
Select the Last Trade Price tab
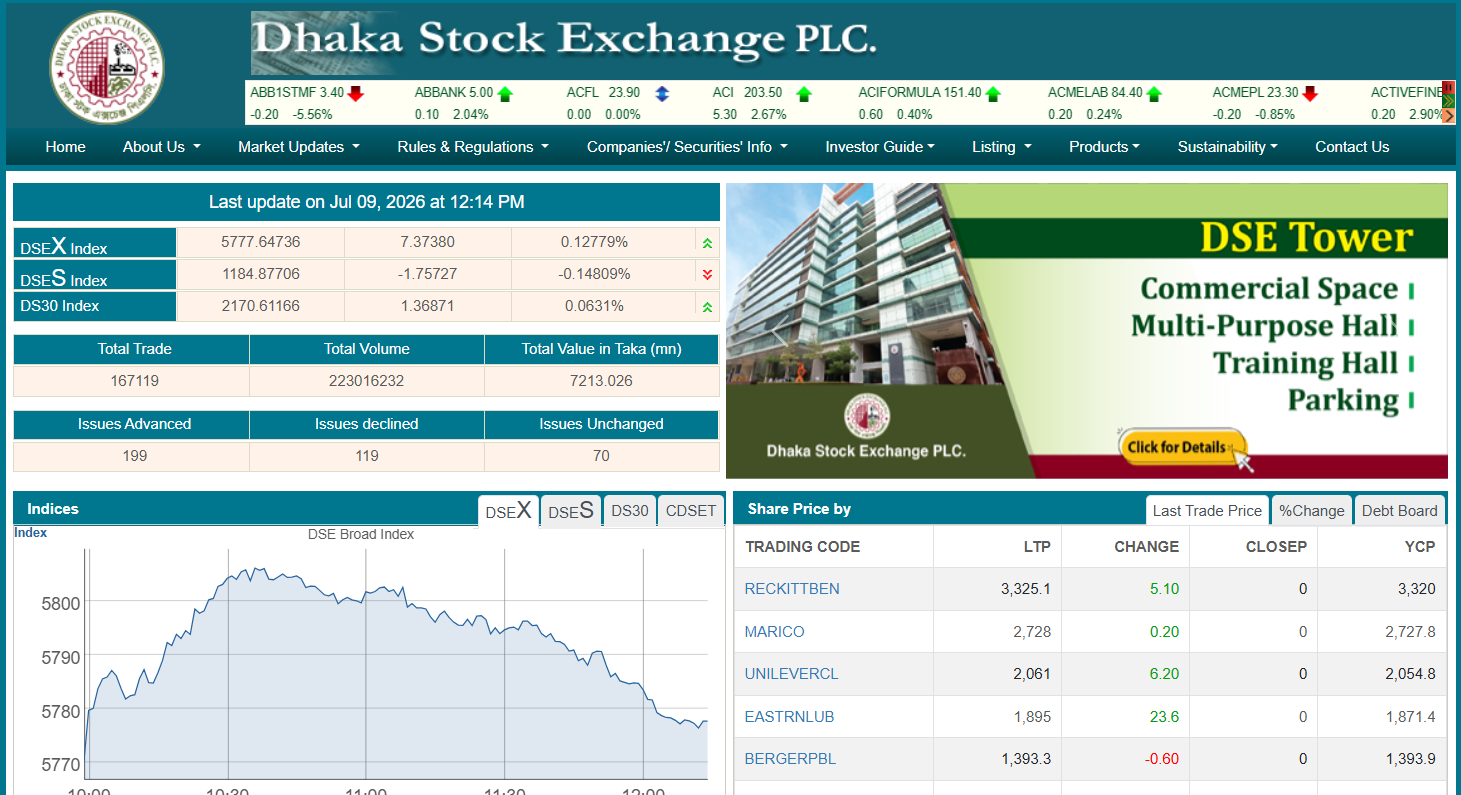coord(1207,510)
